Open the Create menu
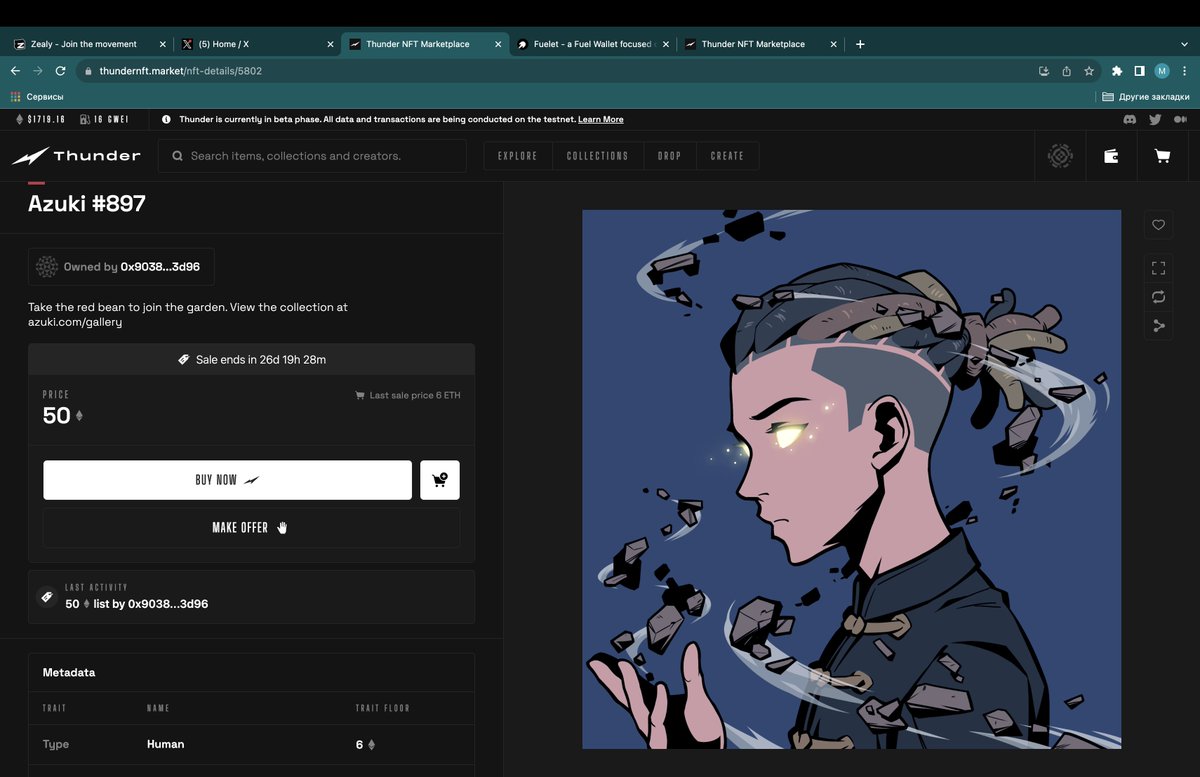Viewport: 1200px width, 777px height. pyautogui.click(x=727, y=156)
